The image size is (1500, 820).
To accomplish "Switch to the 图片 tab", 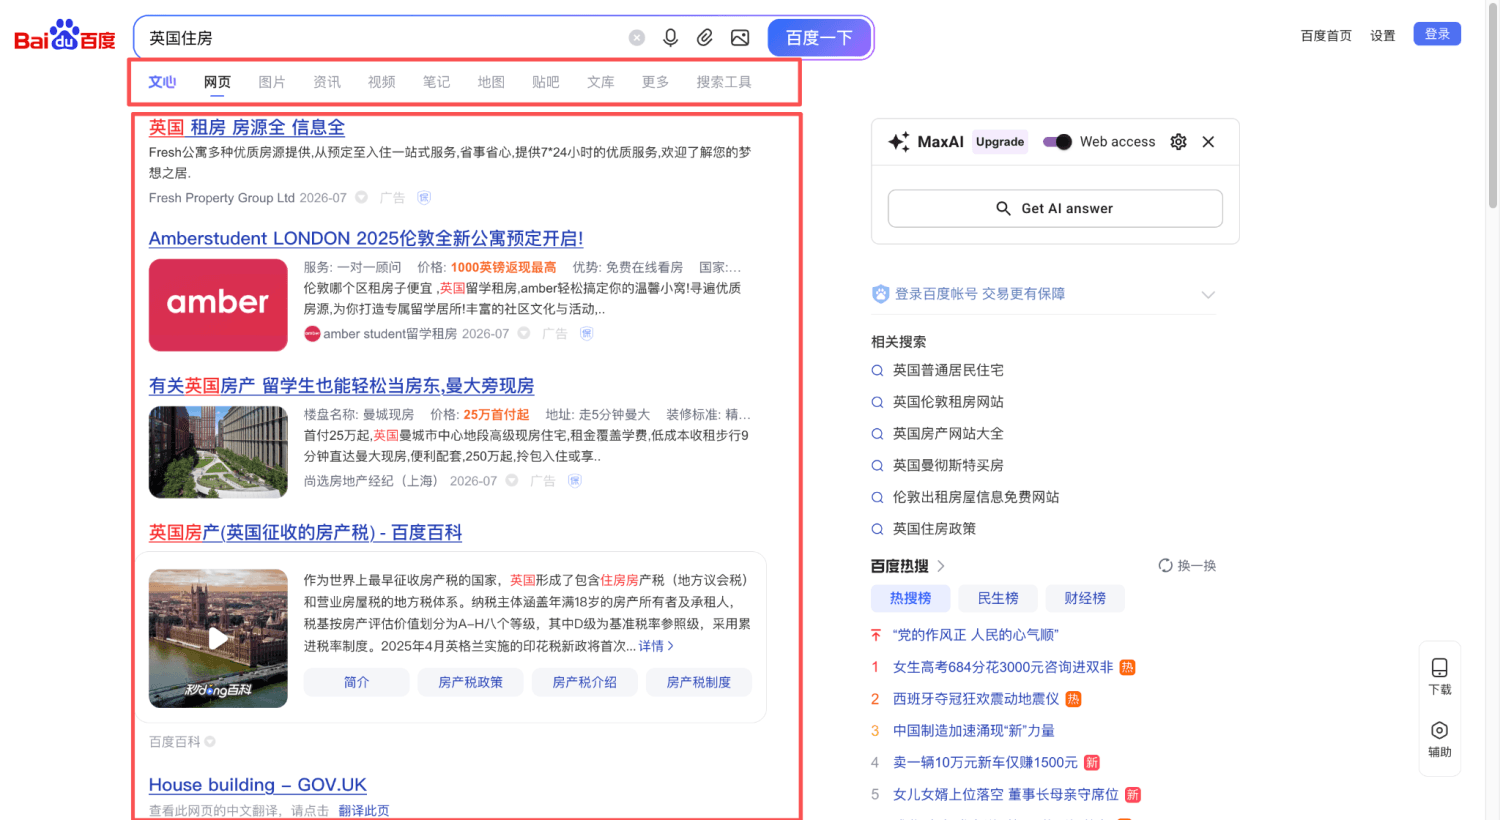I will point(272,82).
